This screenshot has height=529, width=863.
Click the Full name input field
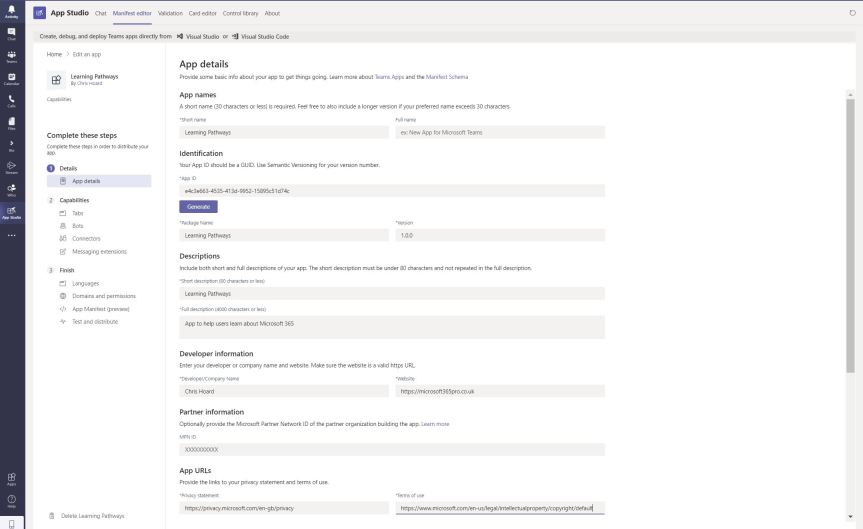500,132
